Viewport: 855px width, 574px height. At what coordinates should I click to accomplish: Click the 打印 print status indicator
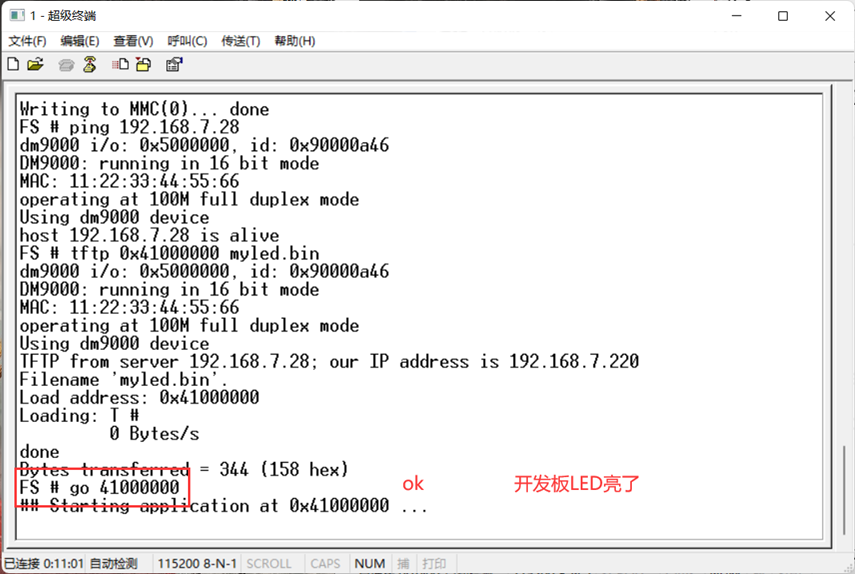click(x=434, y=563)
